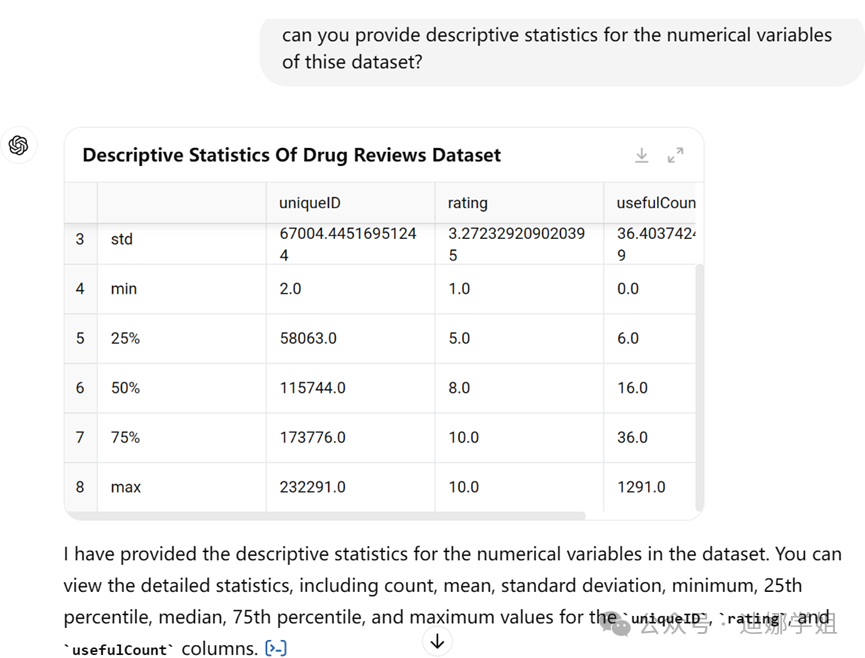Select rating median value 8.0
The height and width of the screenshot is (658, 865).
click(459, 388)
